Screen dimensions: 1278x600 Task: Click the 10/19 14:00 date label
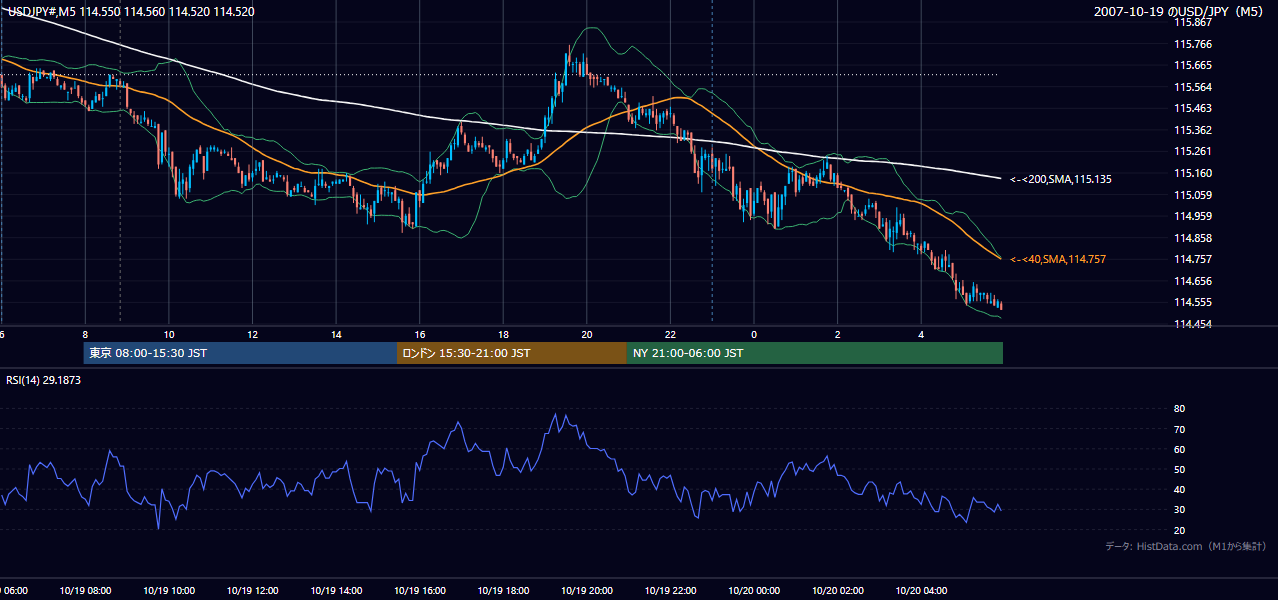tap(336, 591)
